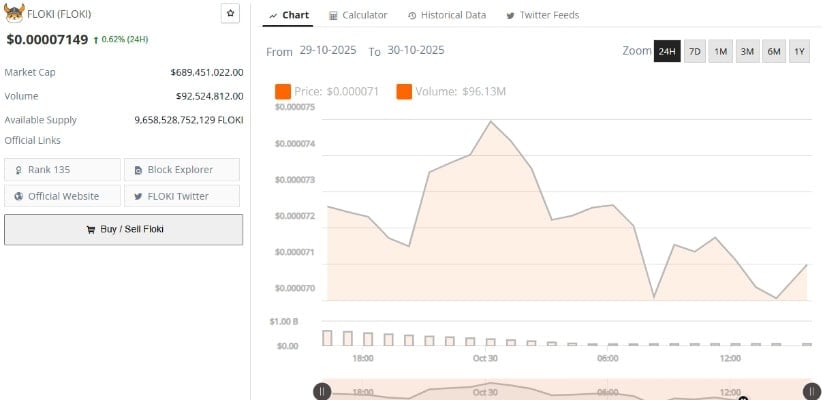Screen dimensions: 825x400
Task: Click the FLOKI coin logo icon
Action: 14,13
